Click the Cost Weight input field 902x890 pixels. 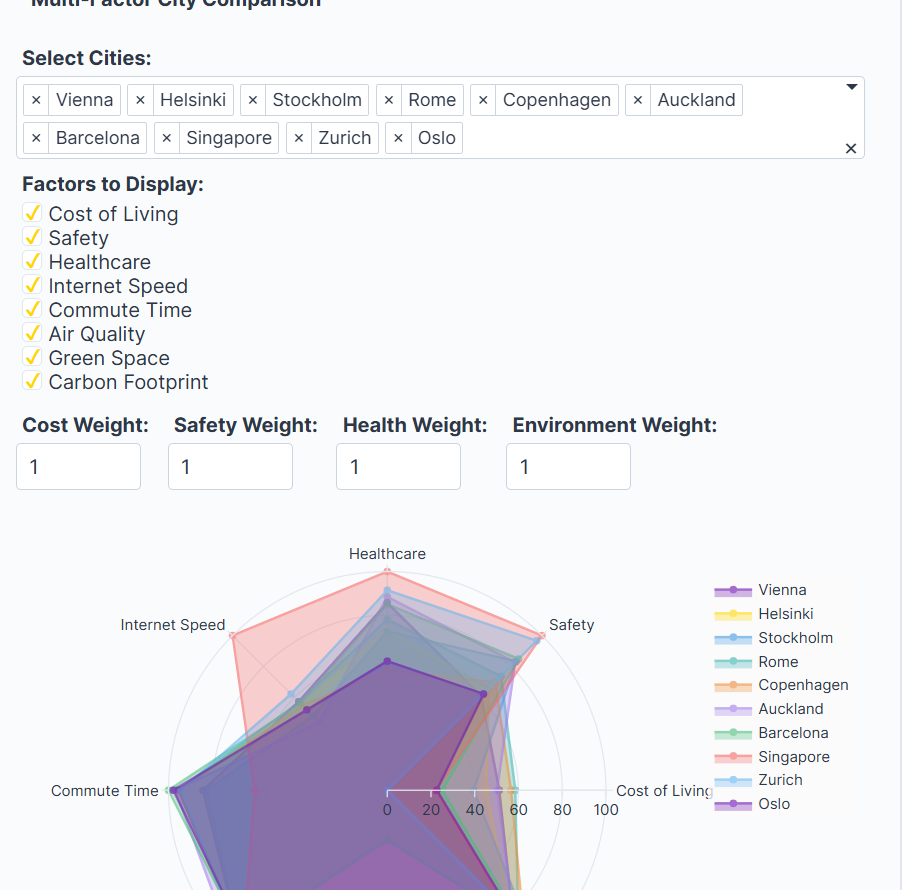78,466
